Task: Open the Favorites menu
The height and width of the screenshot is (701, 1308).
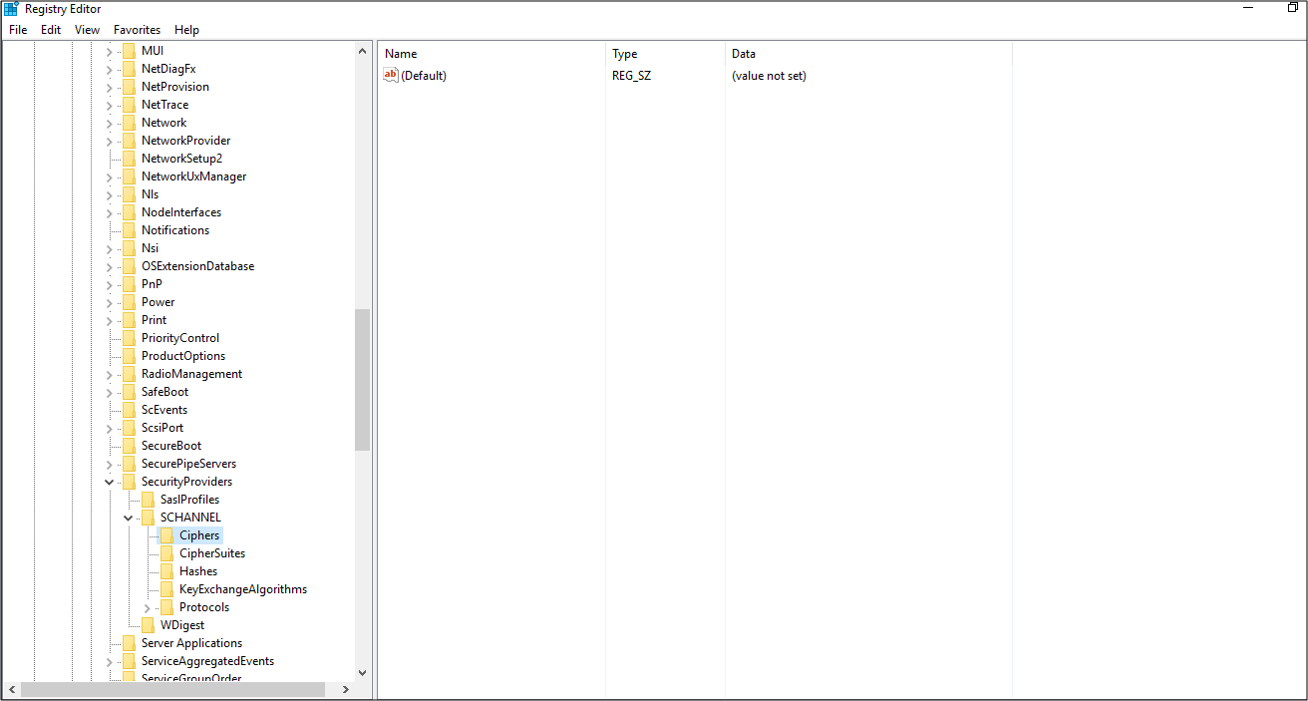Action: [137, 30]
